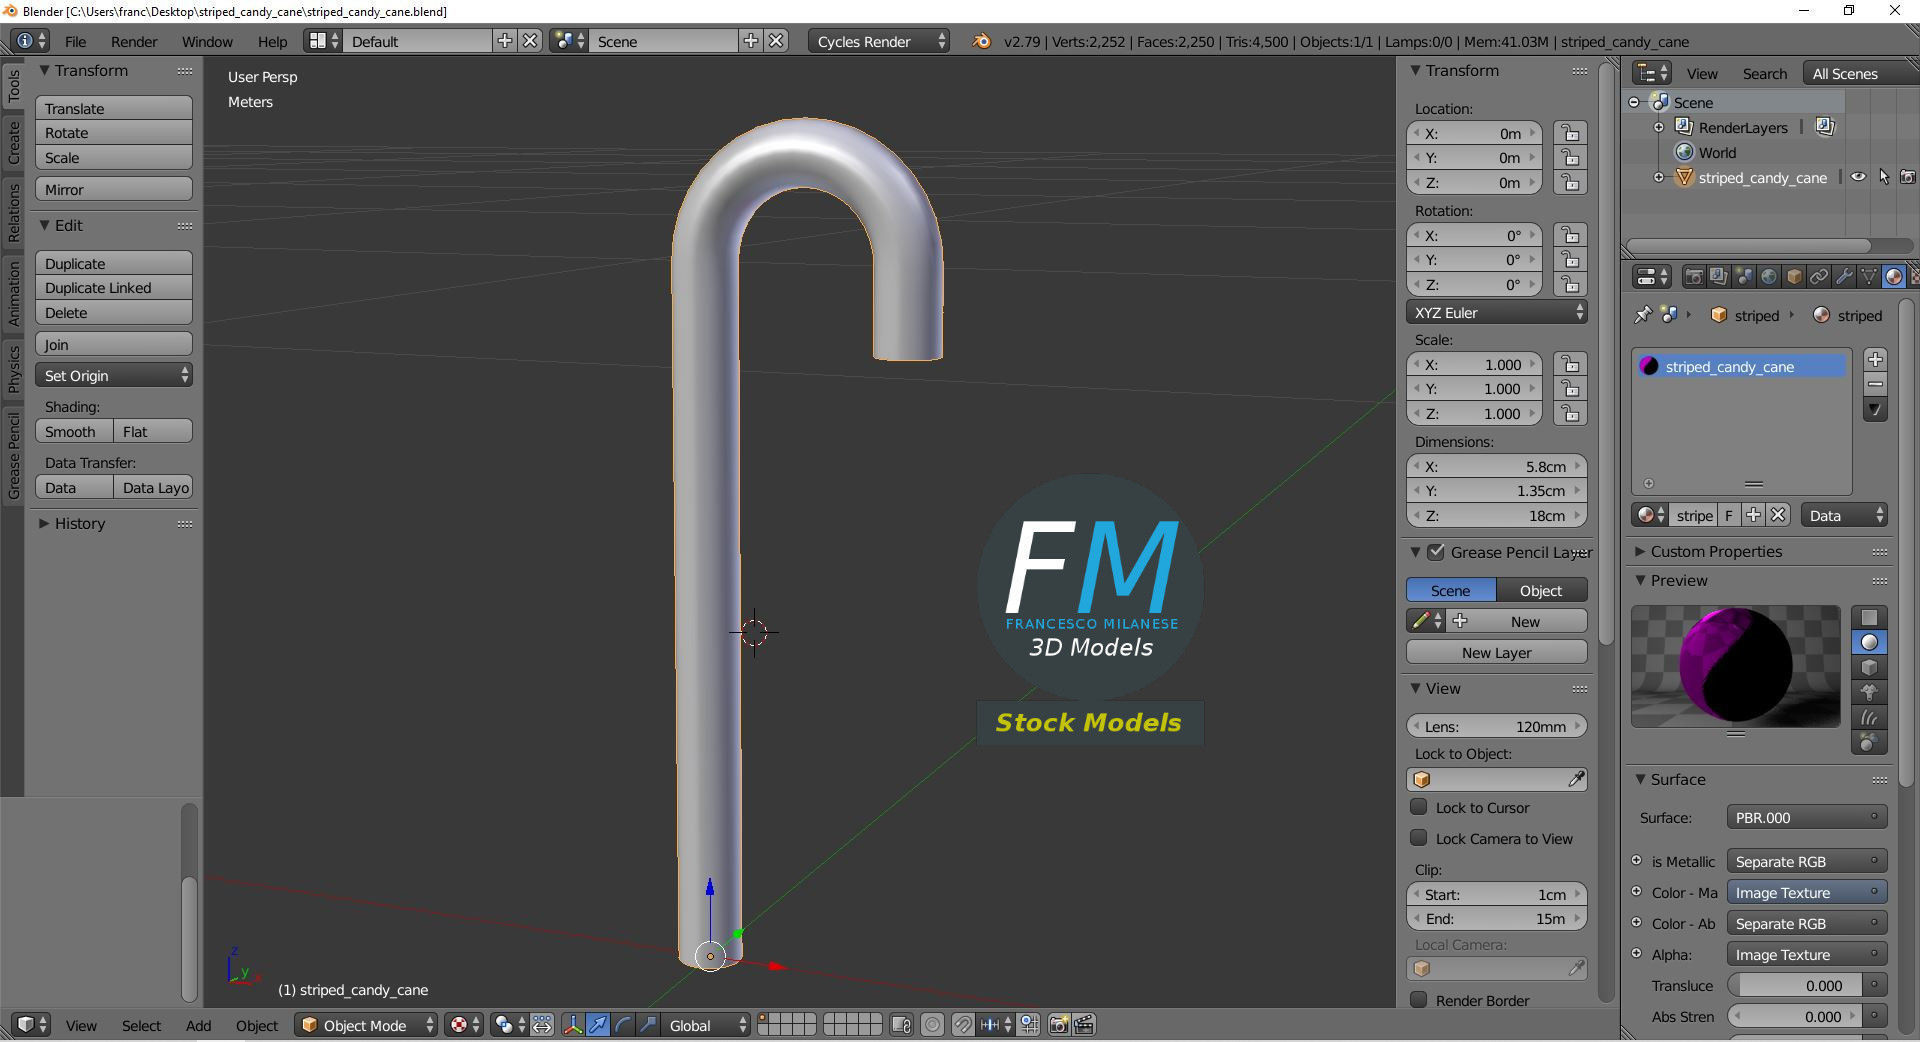Screen dimensions: 1920x1042
Task: Switch to the Create tab
Action: (13, 143)
